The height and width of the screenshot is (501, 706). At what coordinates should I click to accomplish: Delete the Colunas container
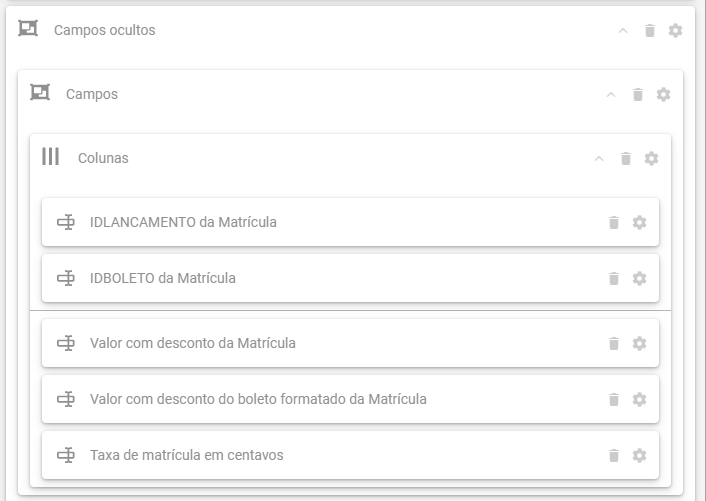(x=626, y=158)
